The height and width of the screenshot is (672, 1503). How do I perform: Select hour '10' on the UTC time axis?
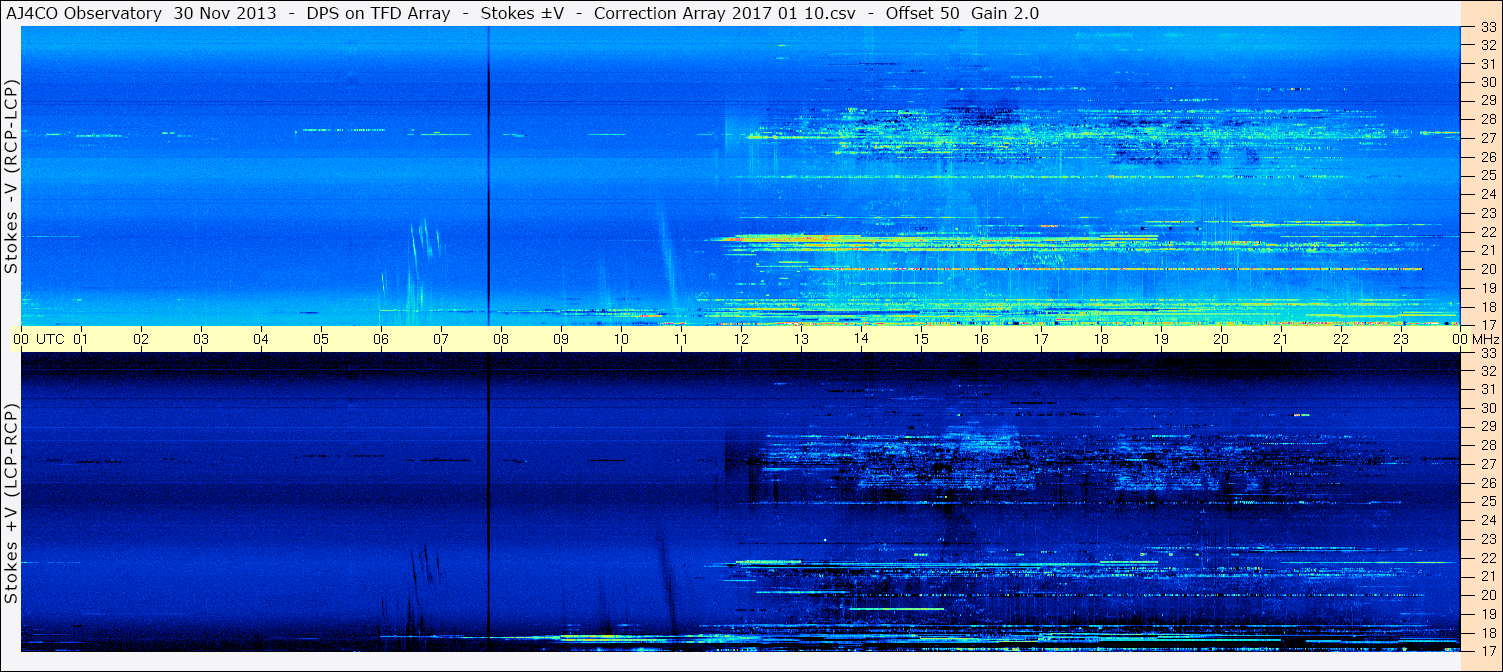pos(621,340)
